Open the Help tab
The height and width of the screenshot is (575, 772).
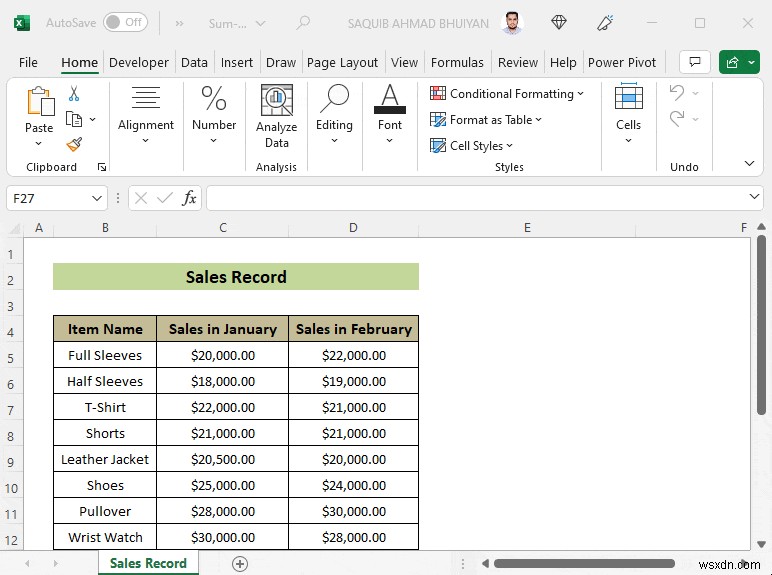click(x=563, y=63)
